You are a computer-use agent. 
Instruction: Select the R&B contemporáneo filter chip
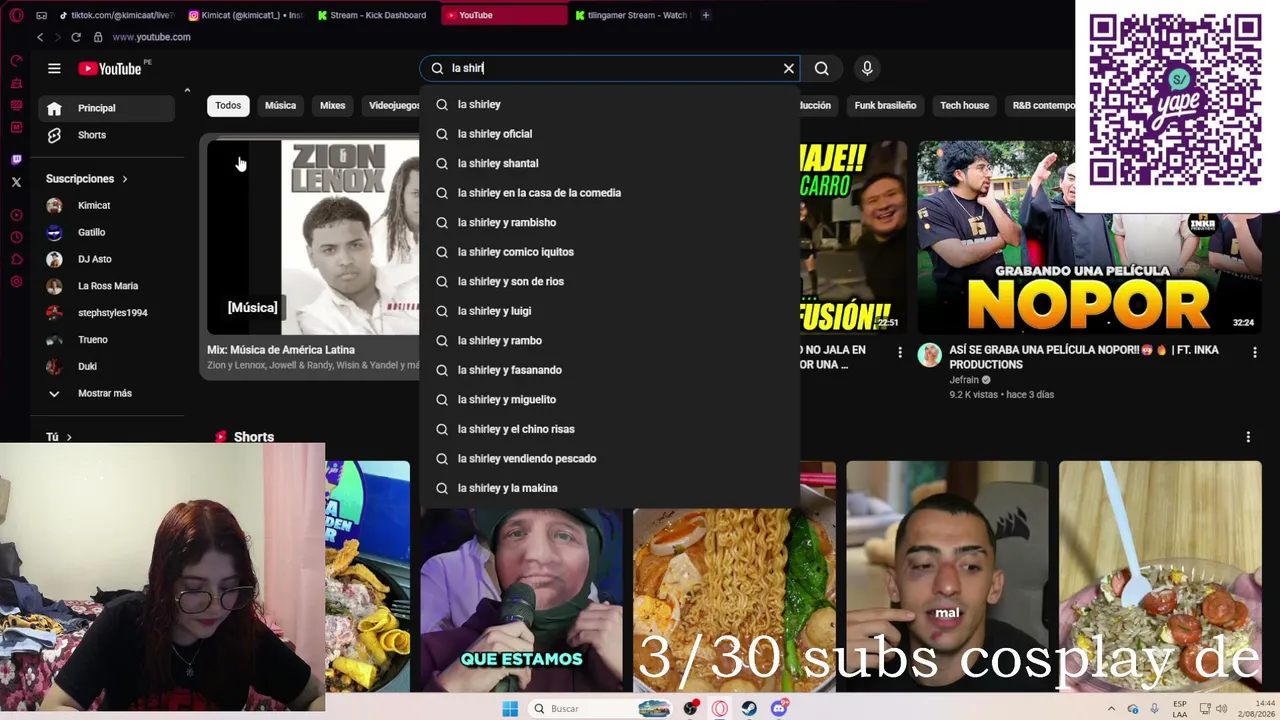pos(1040,105)
